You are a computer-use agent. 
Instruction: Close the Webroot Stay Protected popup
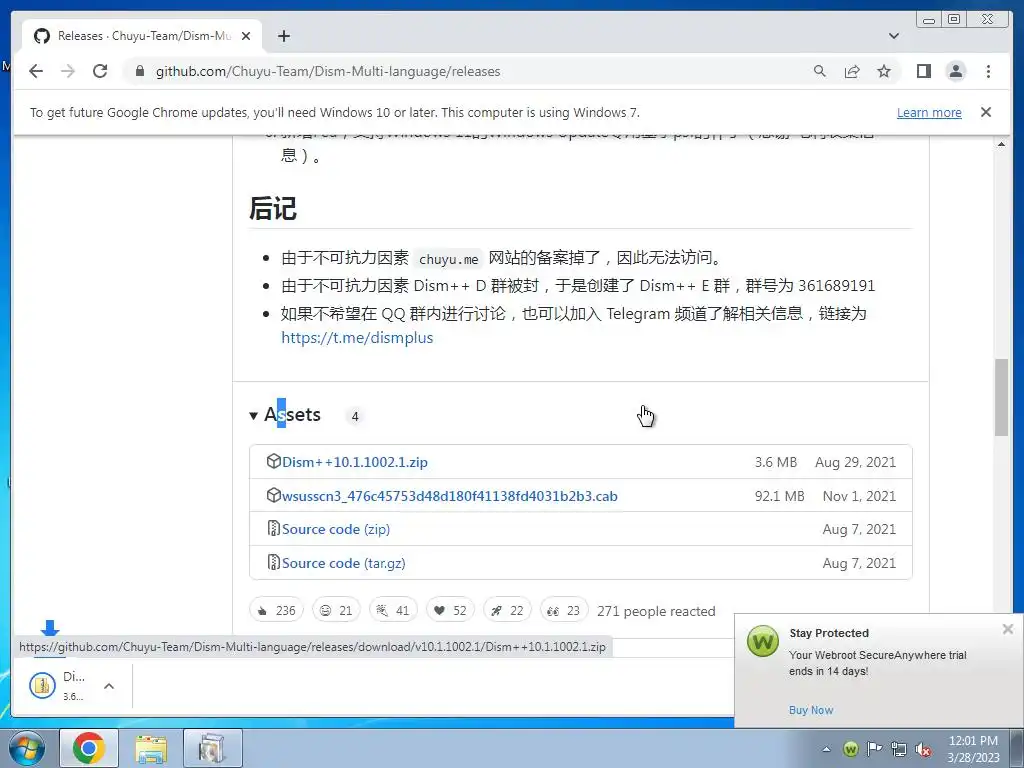[1008, 629]
